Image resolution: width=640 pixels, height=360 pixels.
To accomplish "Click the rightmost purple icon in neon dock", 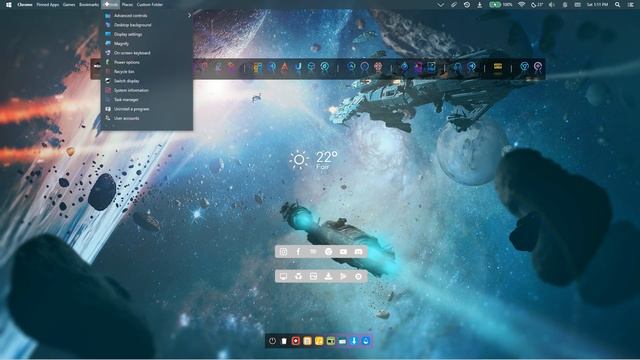I will [x=538, y=67].
